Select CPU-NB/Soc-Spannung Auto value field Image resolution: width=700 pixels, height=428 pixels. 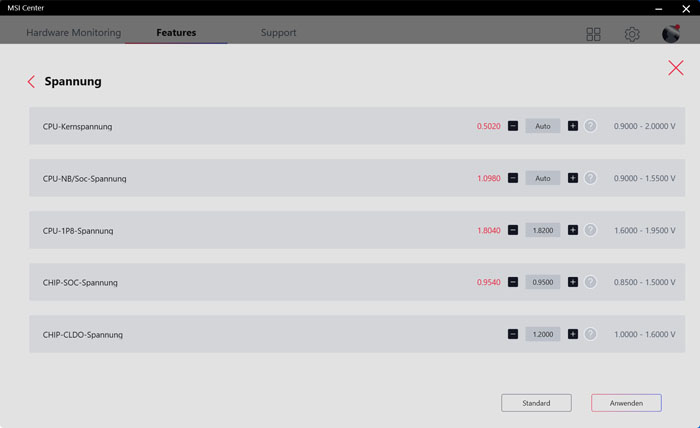point(543,178)
